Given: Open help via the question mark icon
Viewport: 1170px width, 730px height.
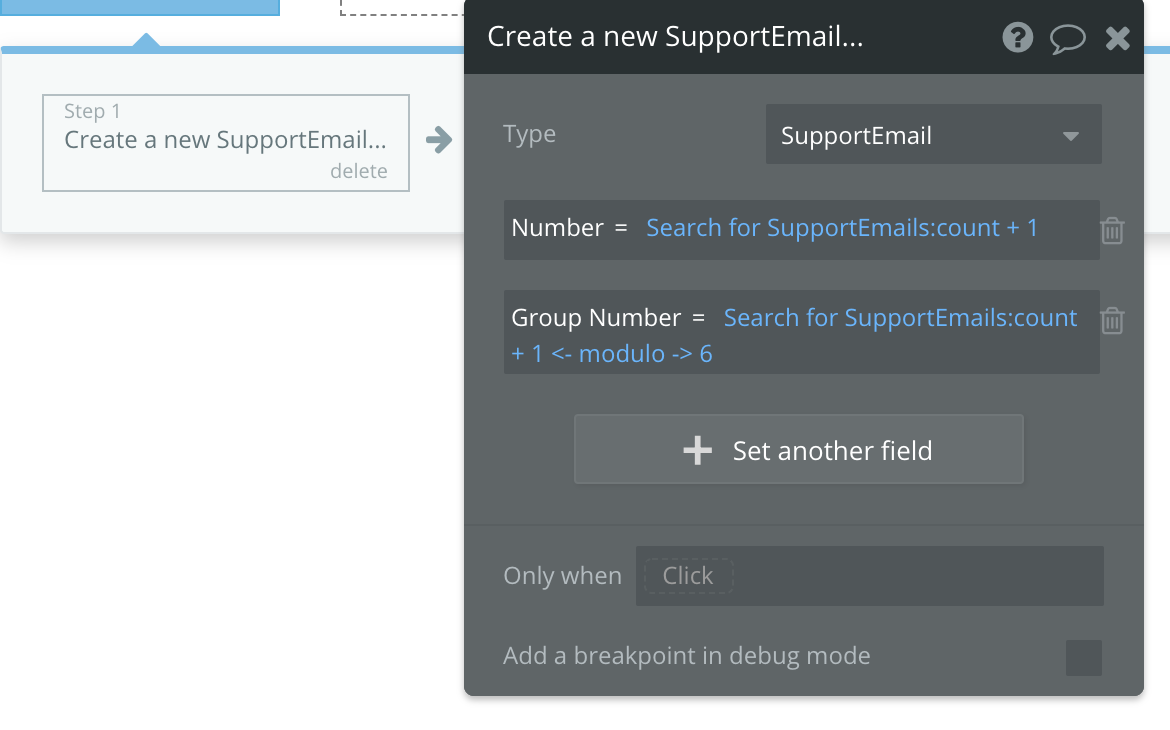Looking at the screenshot, I should click(1017, 38).
